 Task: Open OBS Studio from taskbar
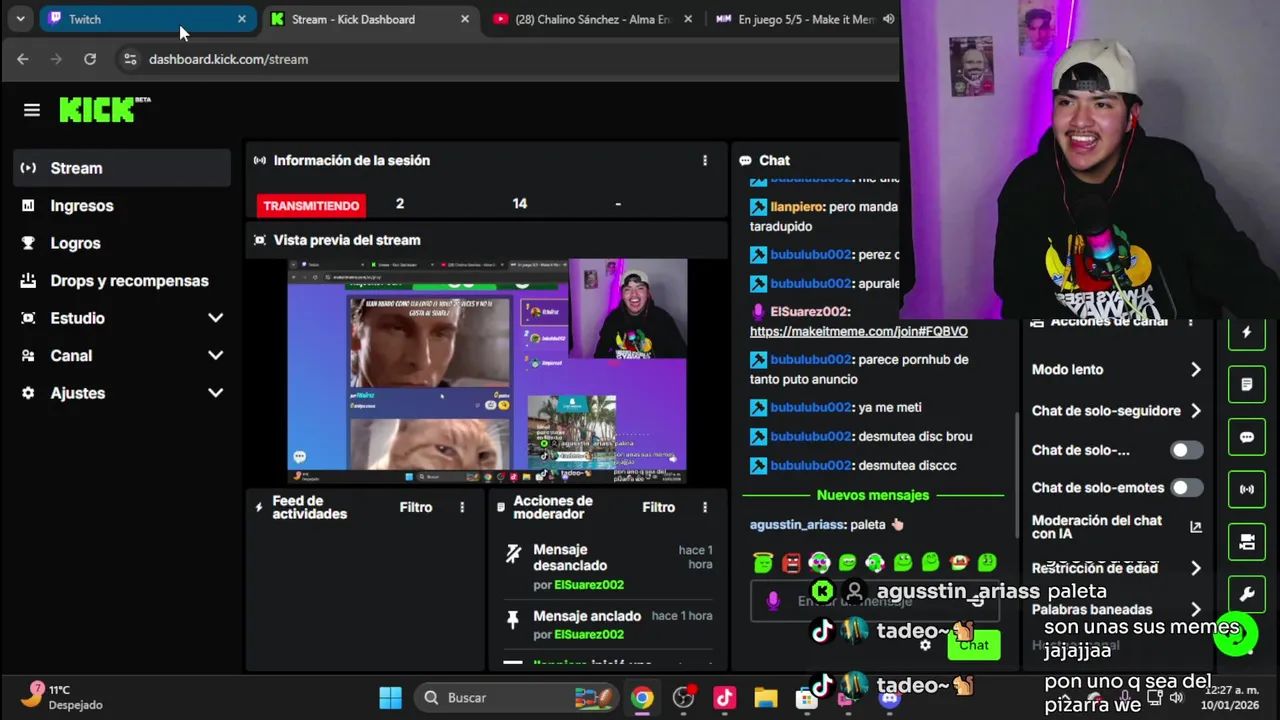coord(684,698)
